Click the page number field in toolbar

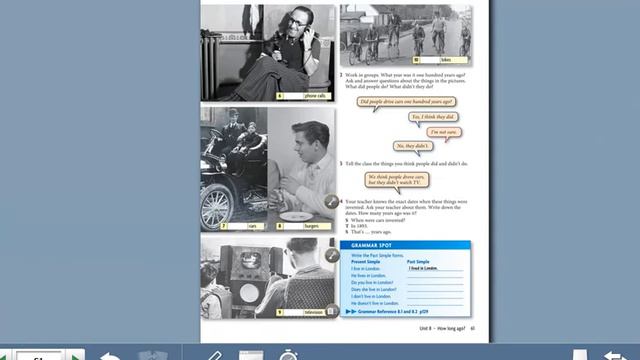39,356
